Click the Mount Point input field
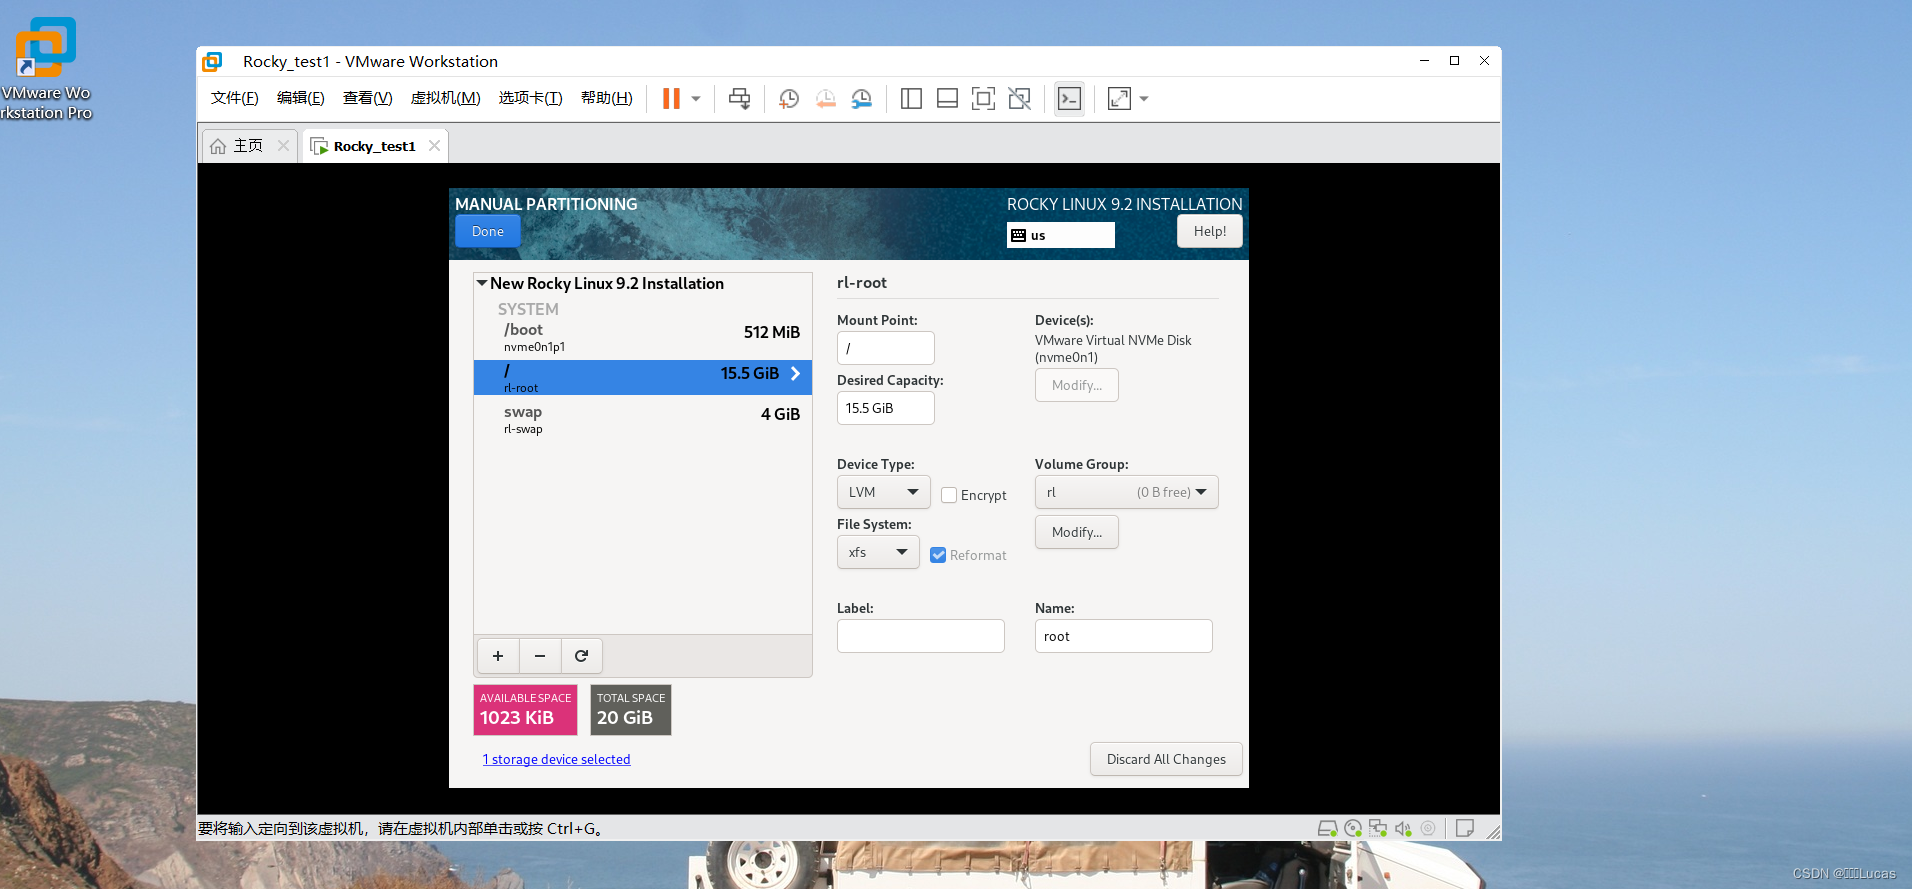Viewport: 1912px width, 889px height. (885, 348)
